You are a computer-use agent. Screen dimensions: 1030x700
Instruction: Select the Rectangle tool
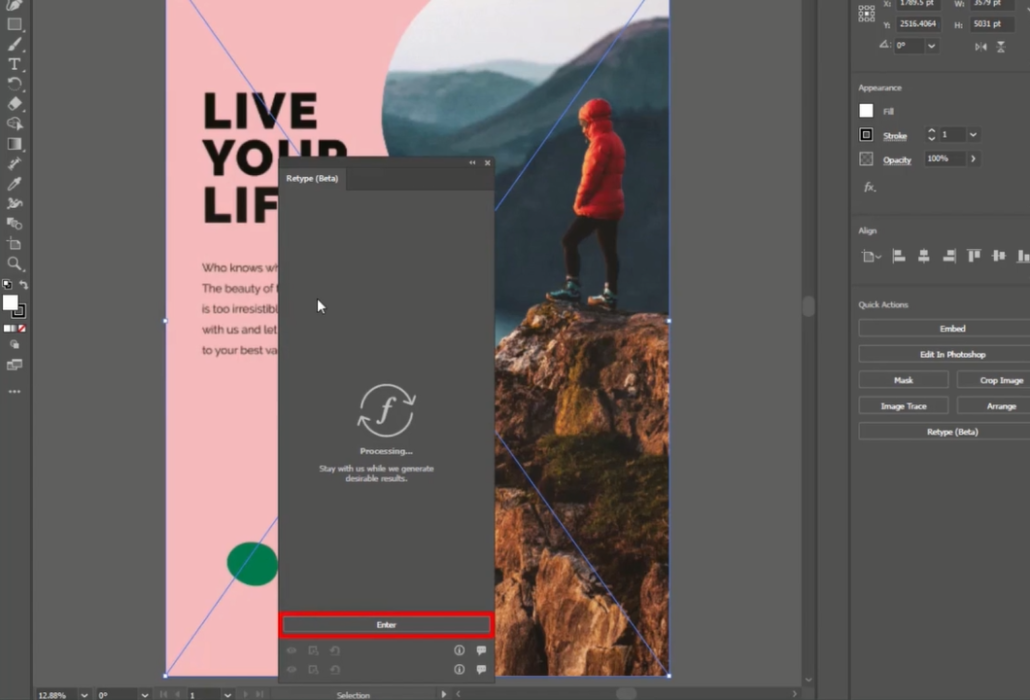tap(14, 25)
